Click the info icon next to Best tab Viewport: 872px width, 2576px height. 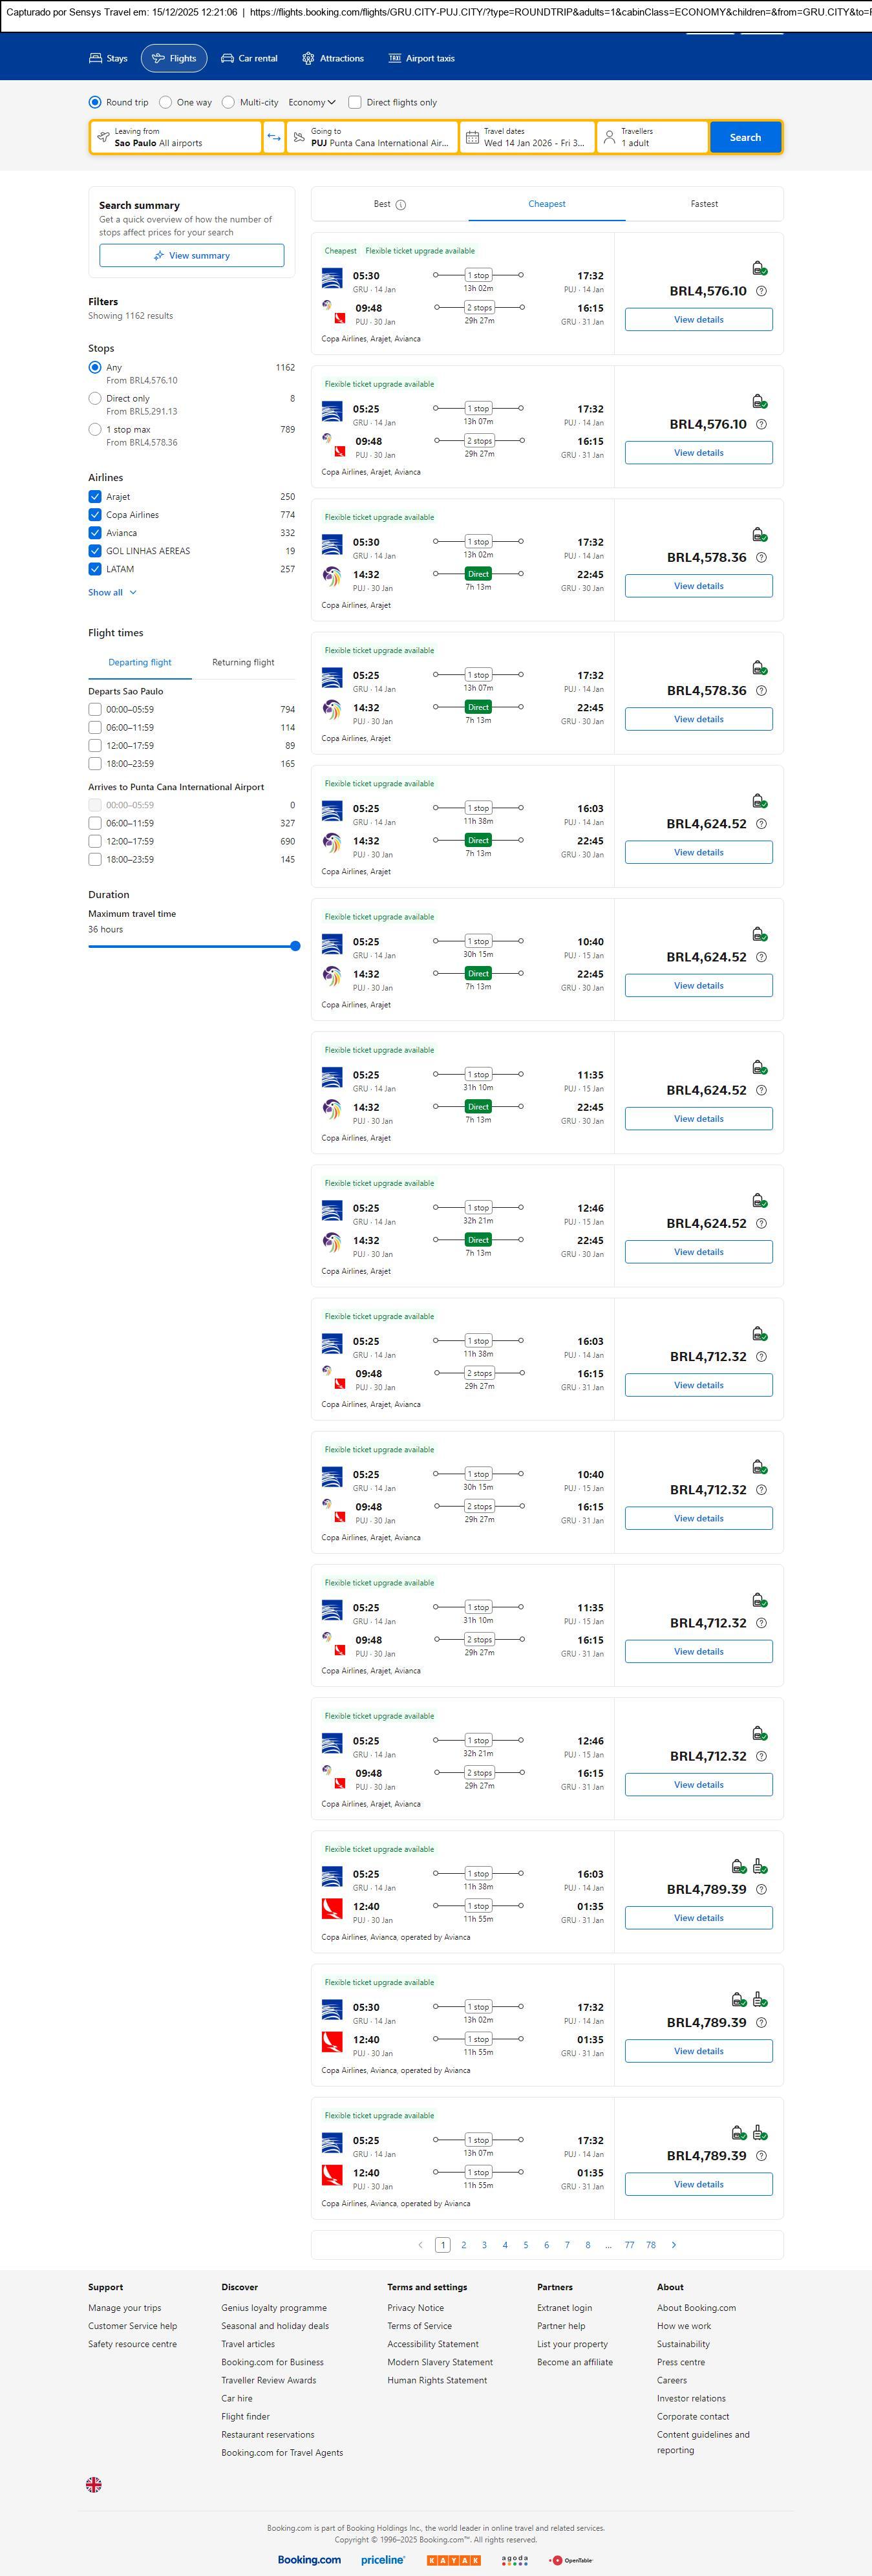coord(401,205)
